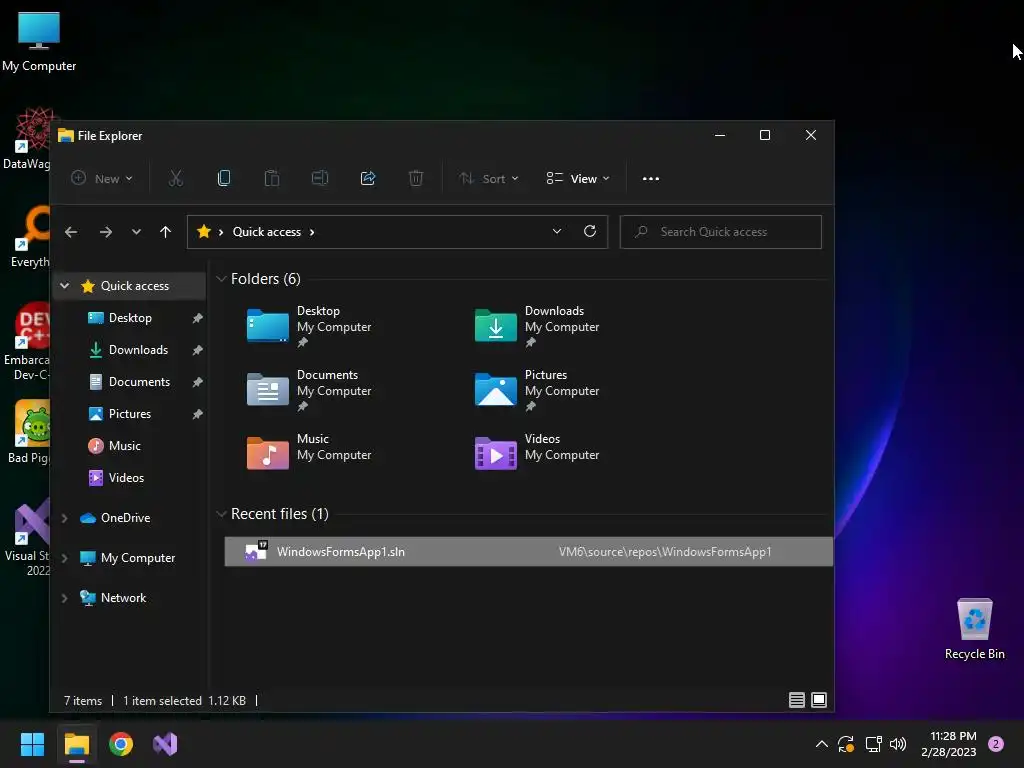Viewport: 1024px width, 768px height.
Task: Open the View dropdown menu
Action: [x=578, y=178]
